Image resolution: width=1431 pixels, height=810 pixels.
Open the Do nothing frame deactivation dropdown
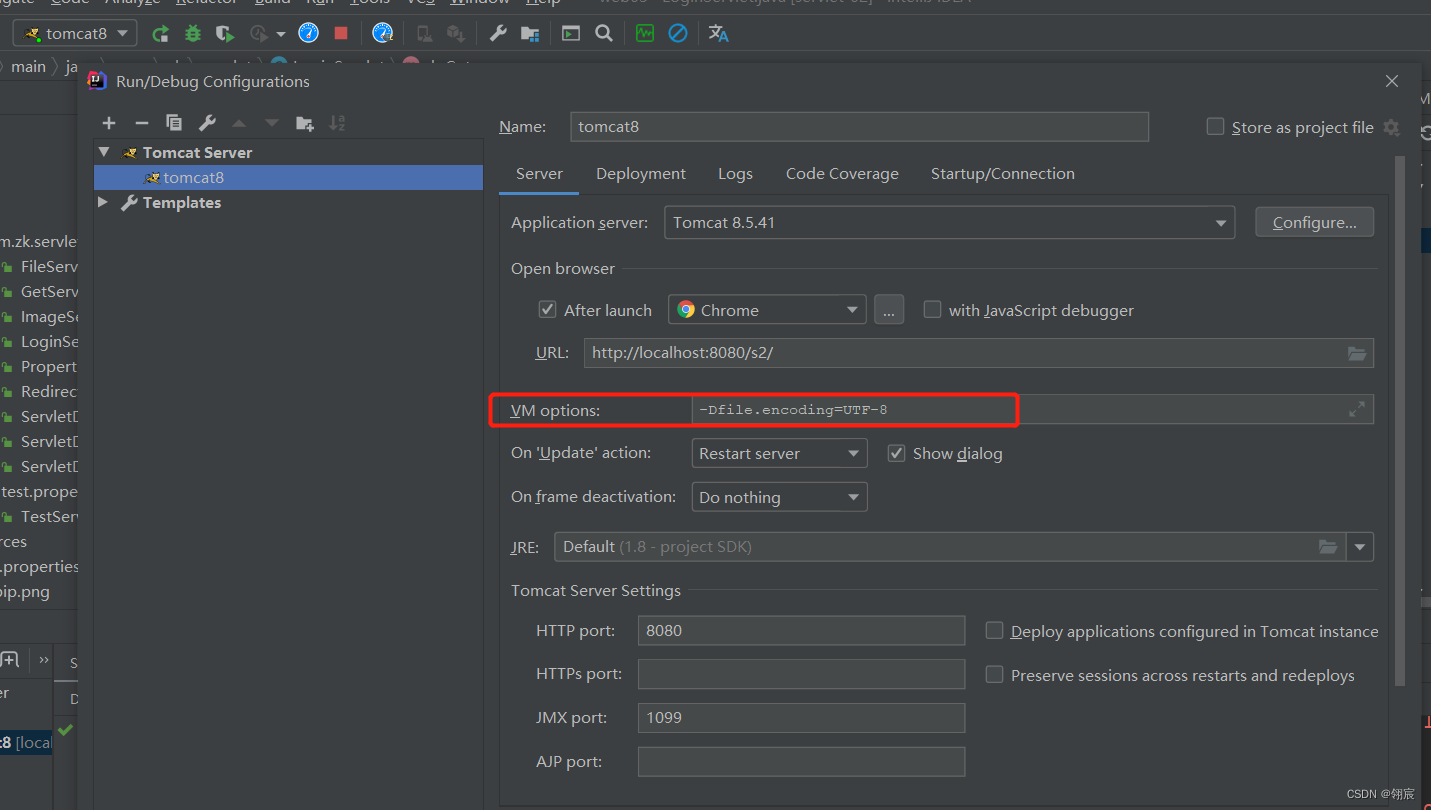(x=779, y=497)
